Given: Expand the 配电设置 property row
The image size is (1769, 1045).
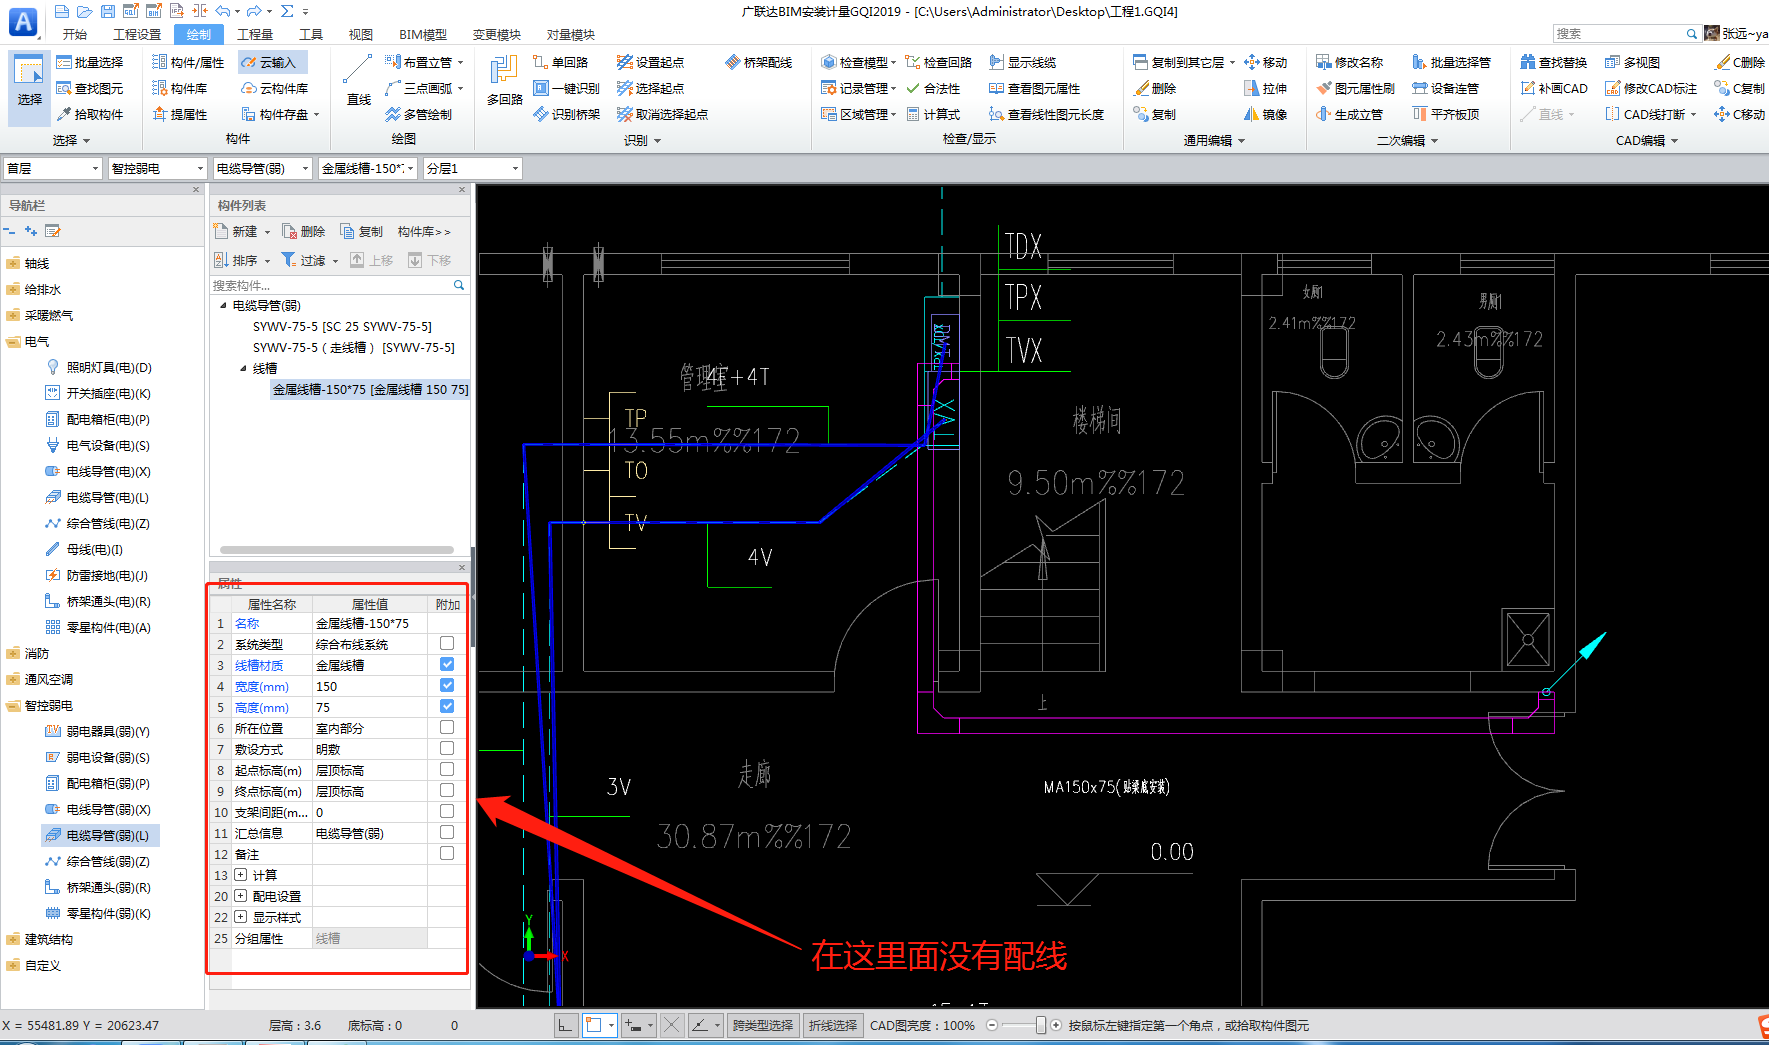Looking at the screenshot, I should pyautogui.click(x=240, y=896).
